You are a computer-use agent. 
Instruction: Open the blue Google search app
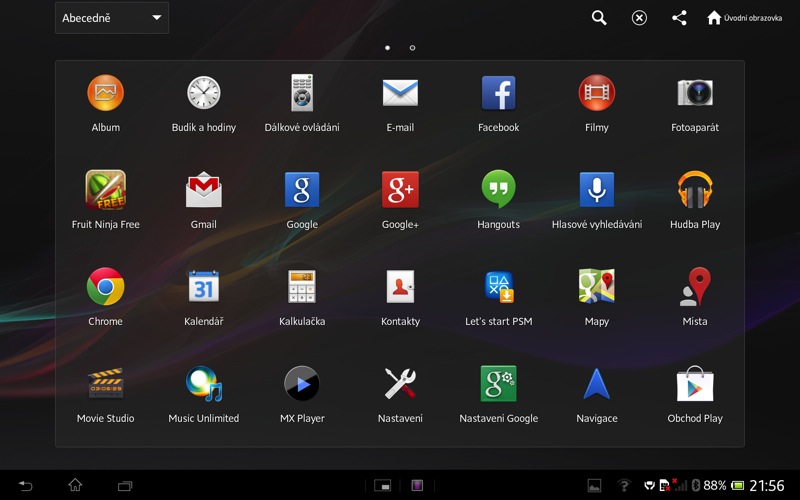click(x=302, y=190)
